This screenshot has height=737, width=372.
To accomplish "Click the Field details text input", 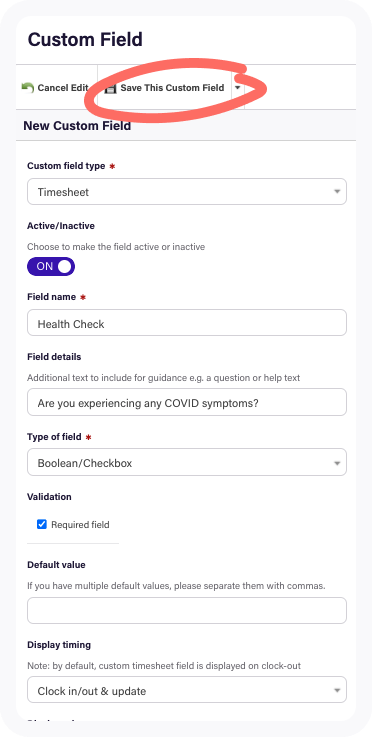I will (187, 402).
